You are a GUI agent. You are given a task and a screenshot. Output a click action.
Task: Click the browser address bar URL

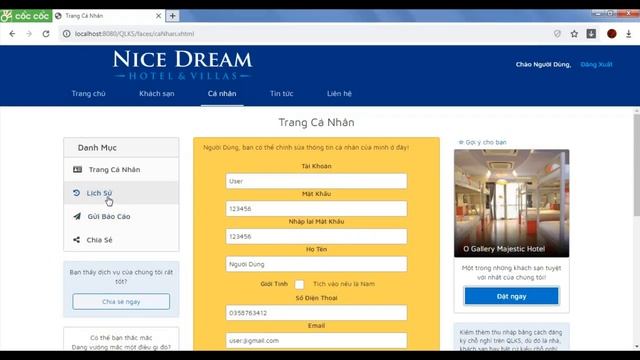pos(135,34)
